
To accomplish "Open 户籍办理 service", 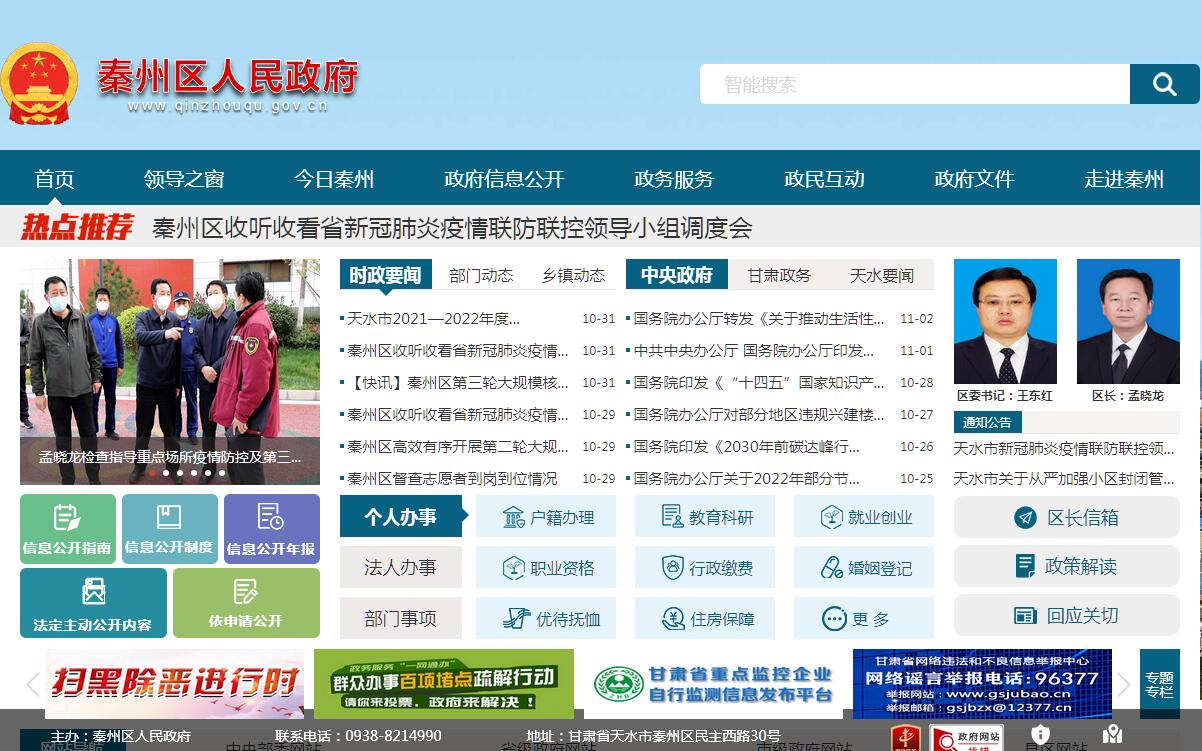I will (x=546, y=517).
